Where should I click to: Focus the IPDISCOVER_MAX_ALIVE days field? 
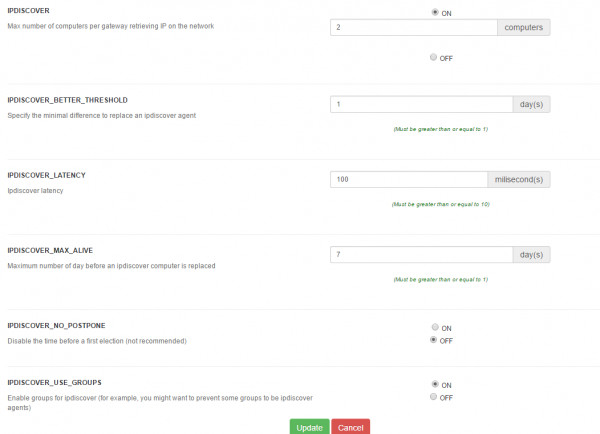click(x=421, y=255)
